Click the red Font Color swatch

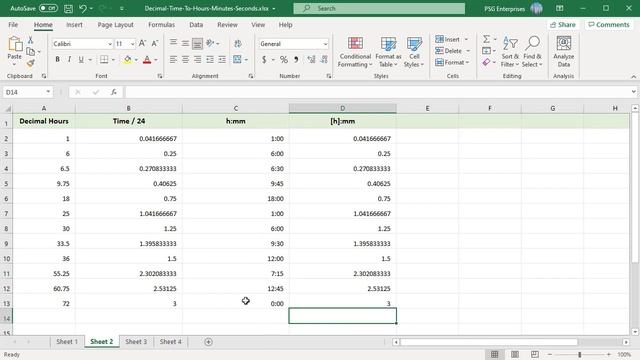(x=147, y=60)
